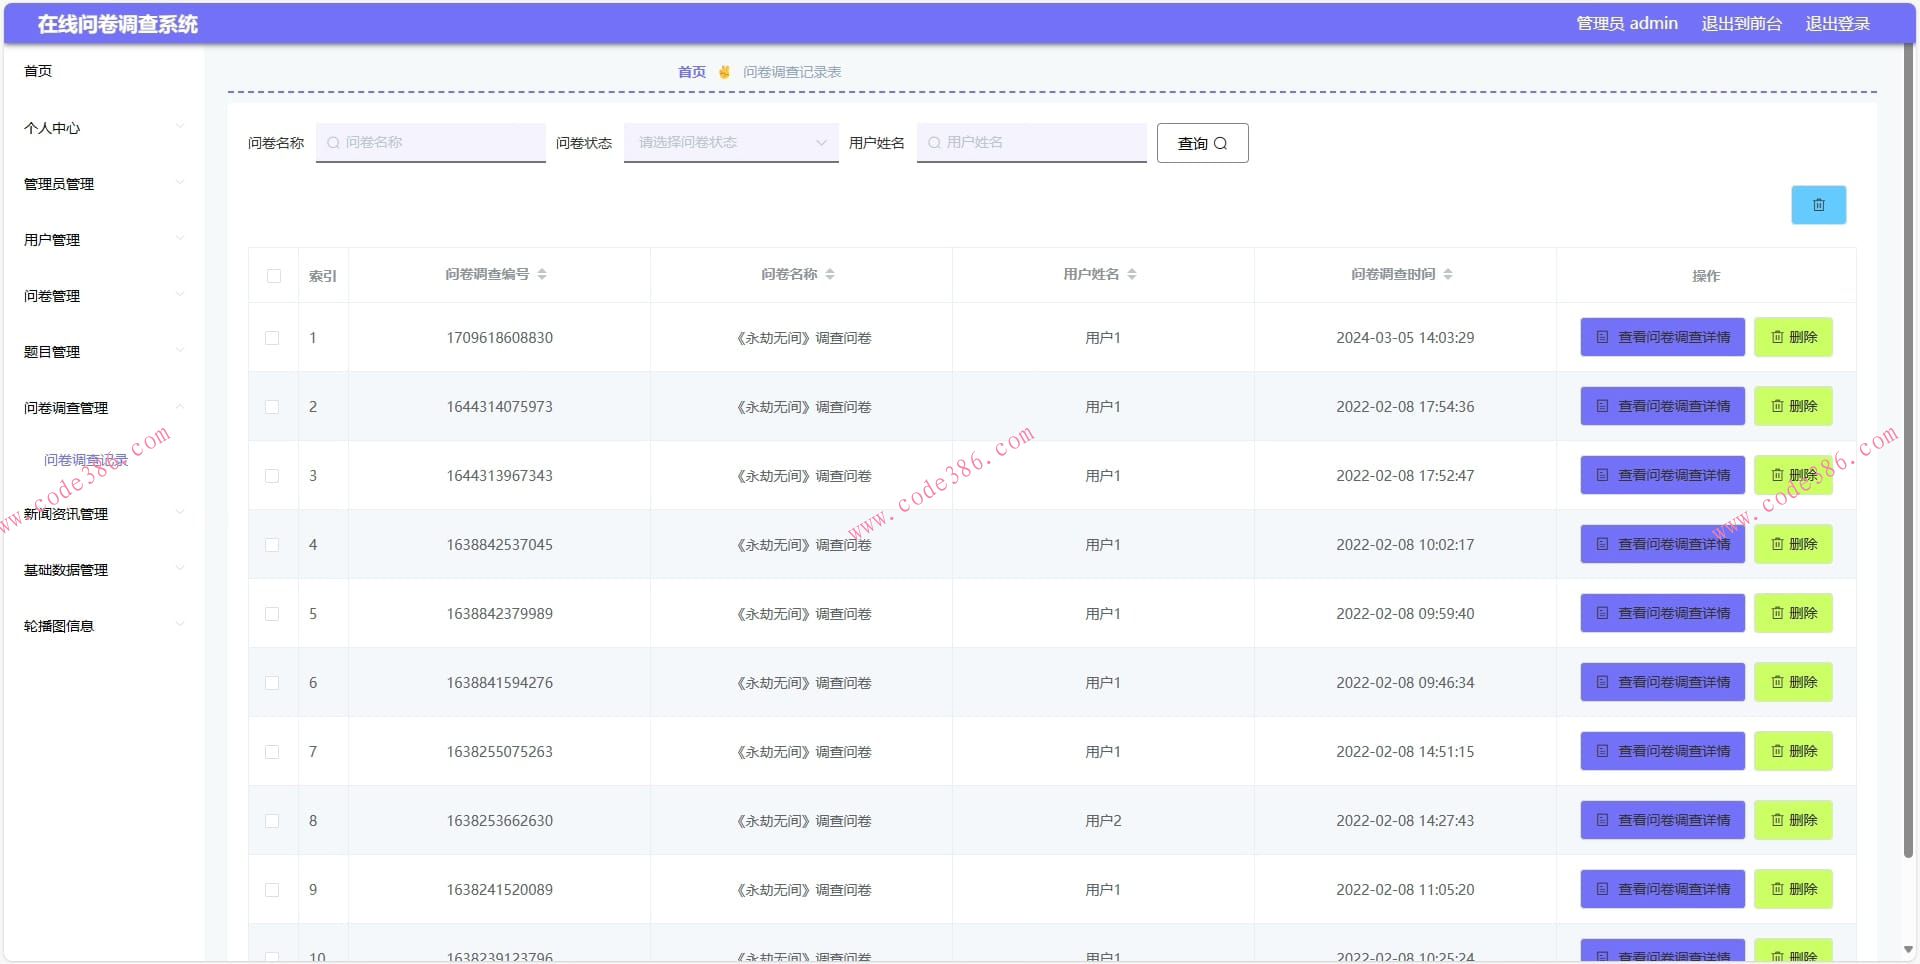Check the checkbox for row 1
This screenshot has width=1920, height=964.
(272, 338)
